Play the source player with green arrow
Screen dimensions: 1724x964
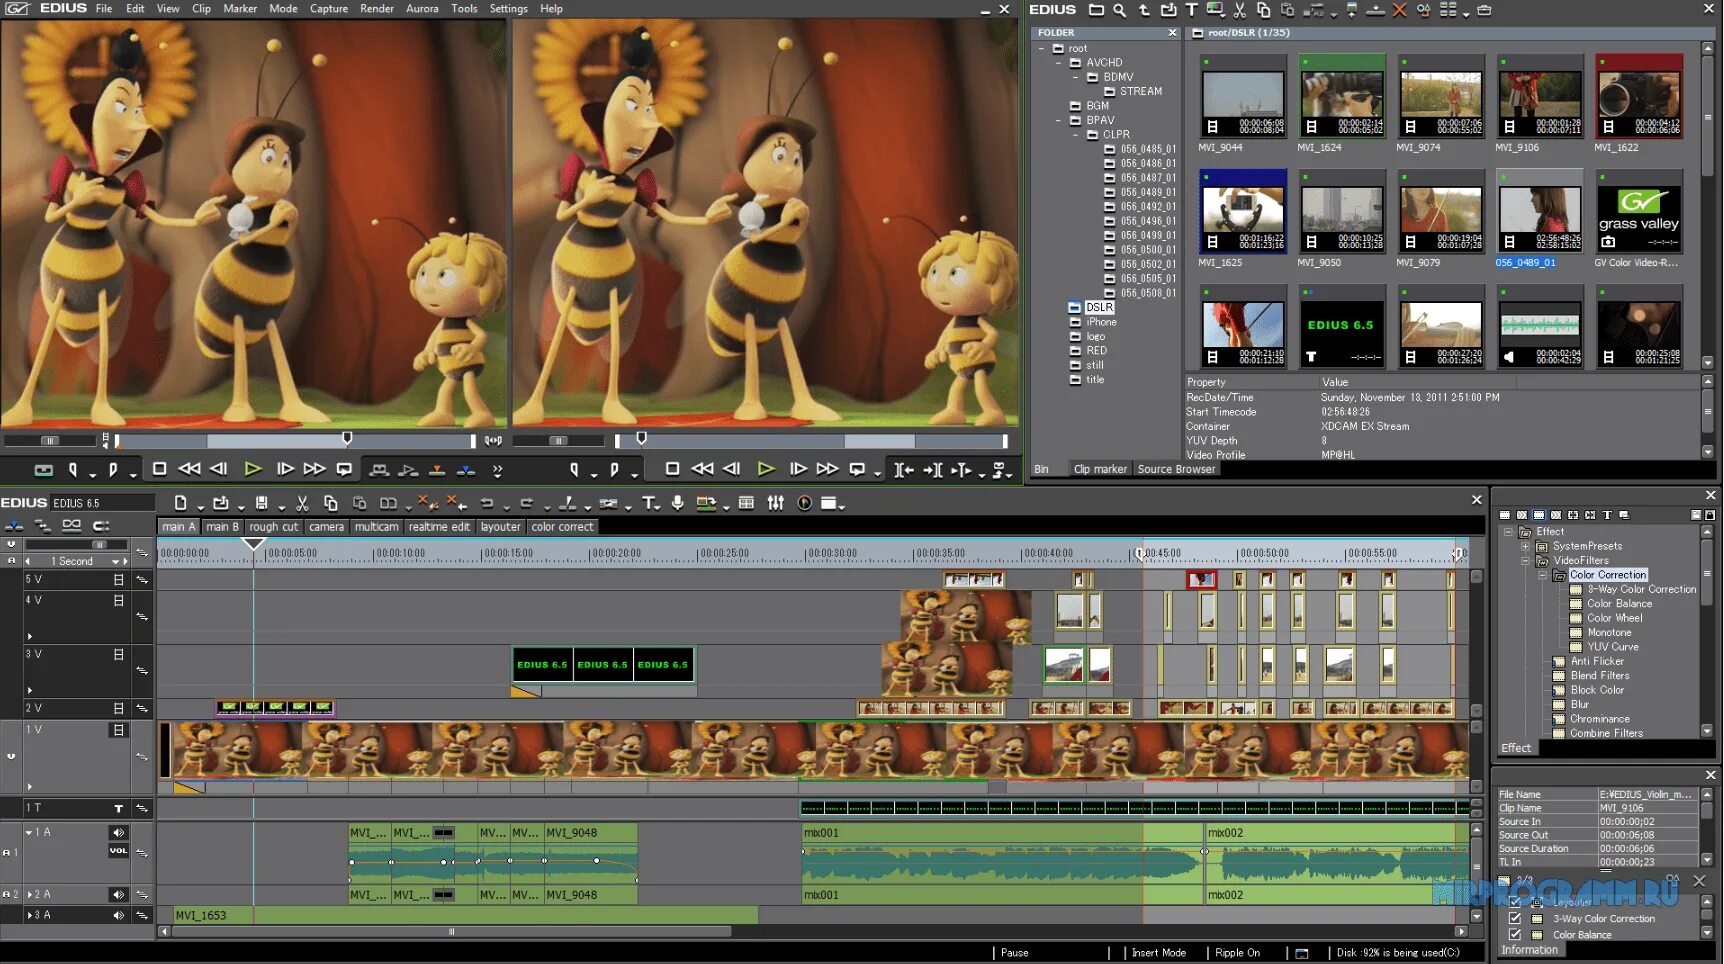pyautogui.click(x=253, y=468)
